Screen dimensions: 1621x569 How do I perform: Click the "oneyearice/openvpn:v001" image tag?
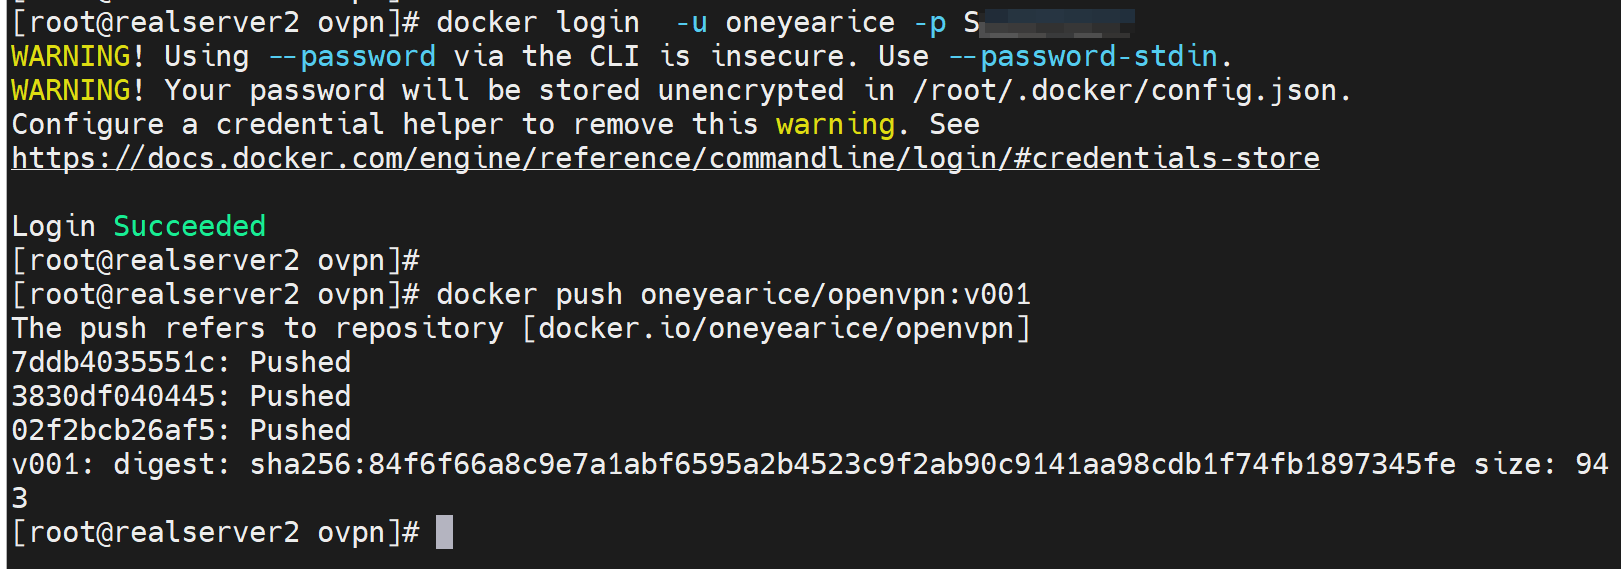pyautogui.click(x=835, y=294)
